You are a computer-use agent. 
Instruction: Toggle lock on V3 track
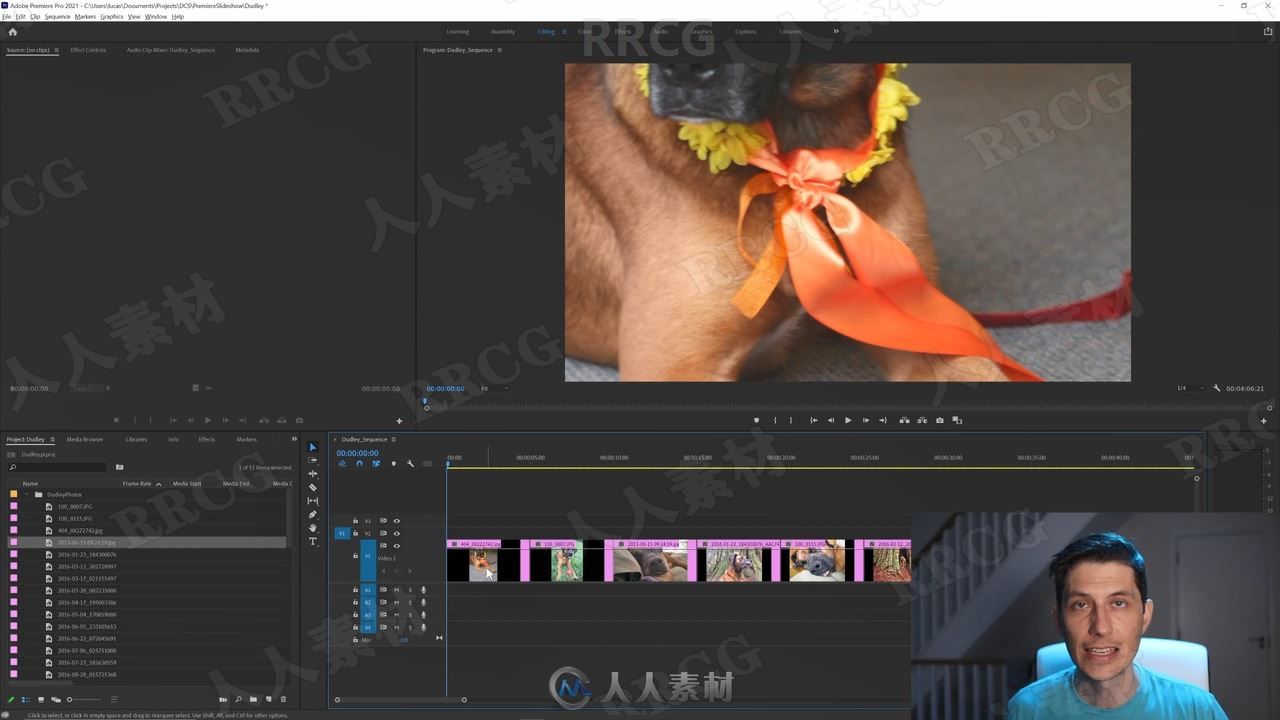click(x=354, y=521)
